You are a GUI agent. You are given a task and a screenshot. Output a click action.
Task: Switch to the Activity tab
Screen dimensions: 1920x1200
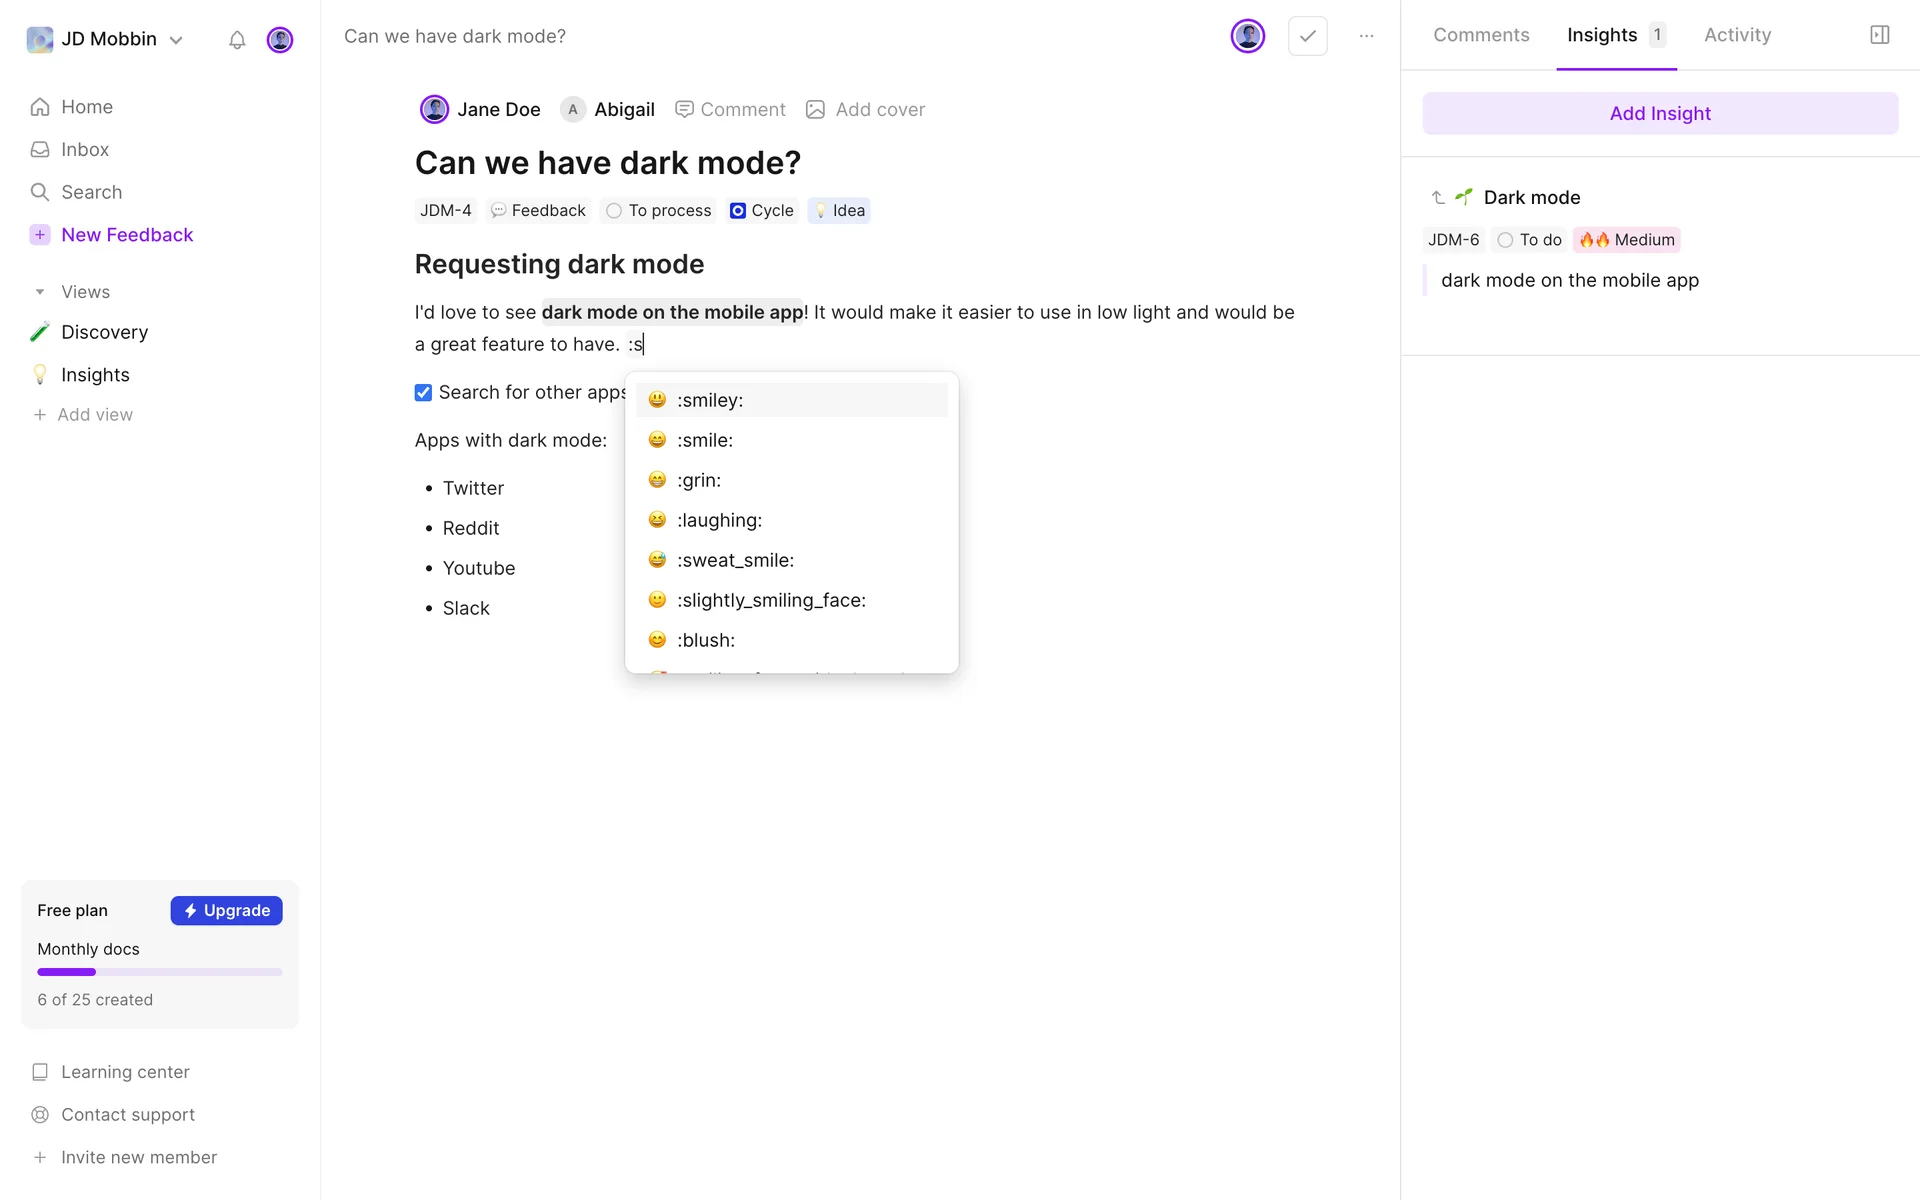tap(1737, 35)
